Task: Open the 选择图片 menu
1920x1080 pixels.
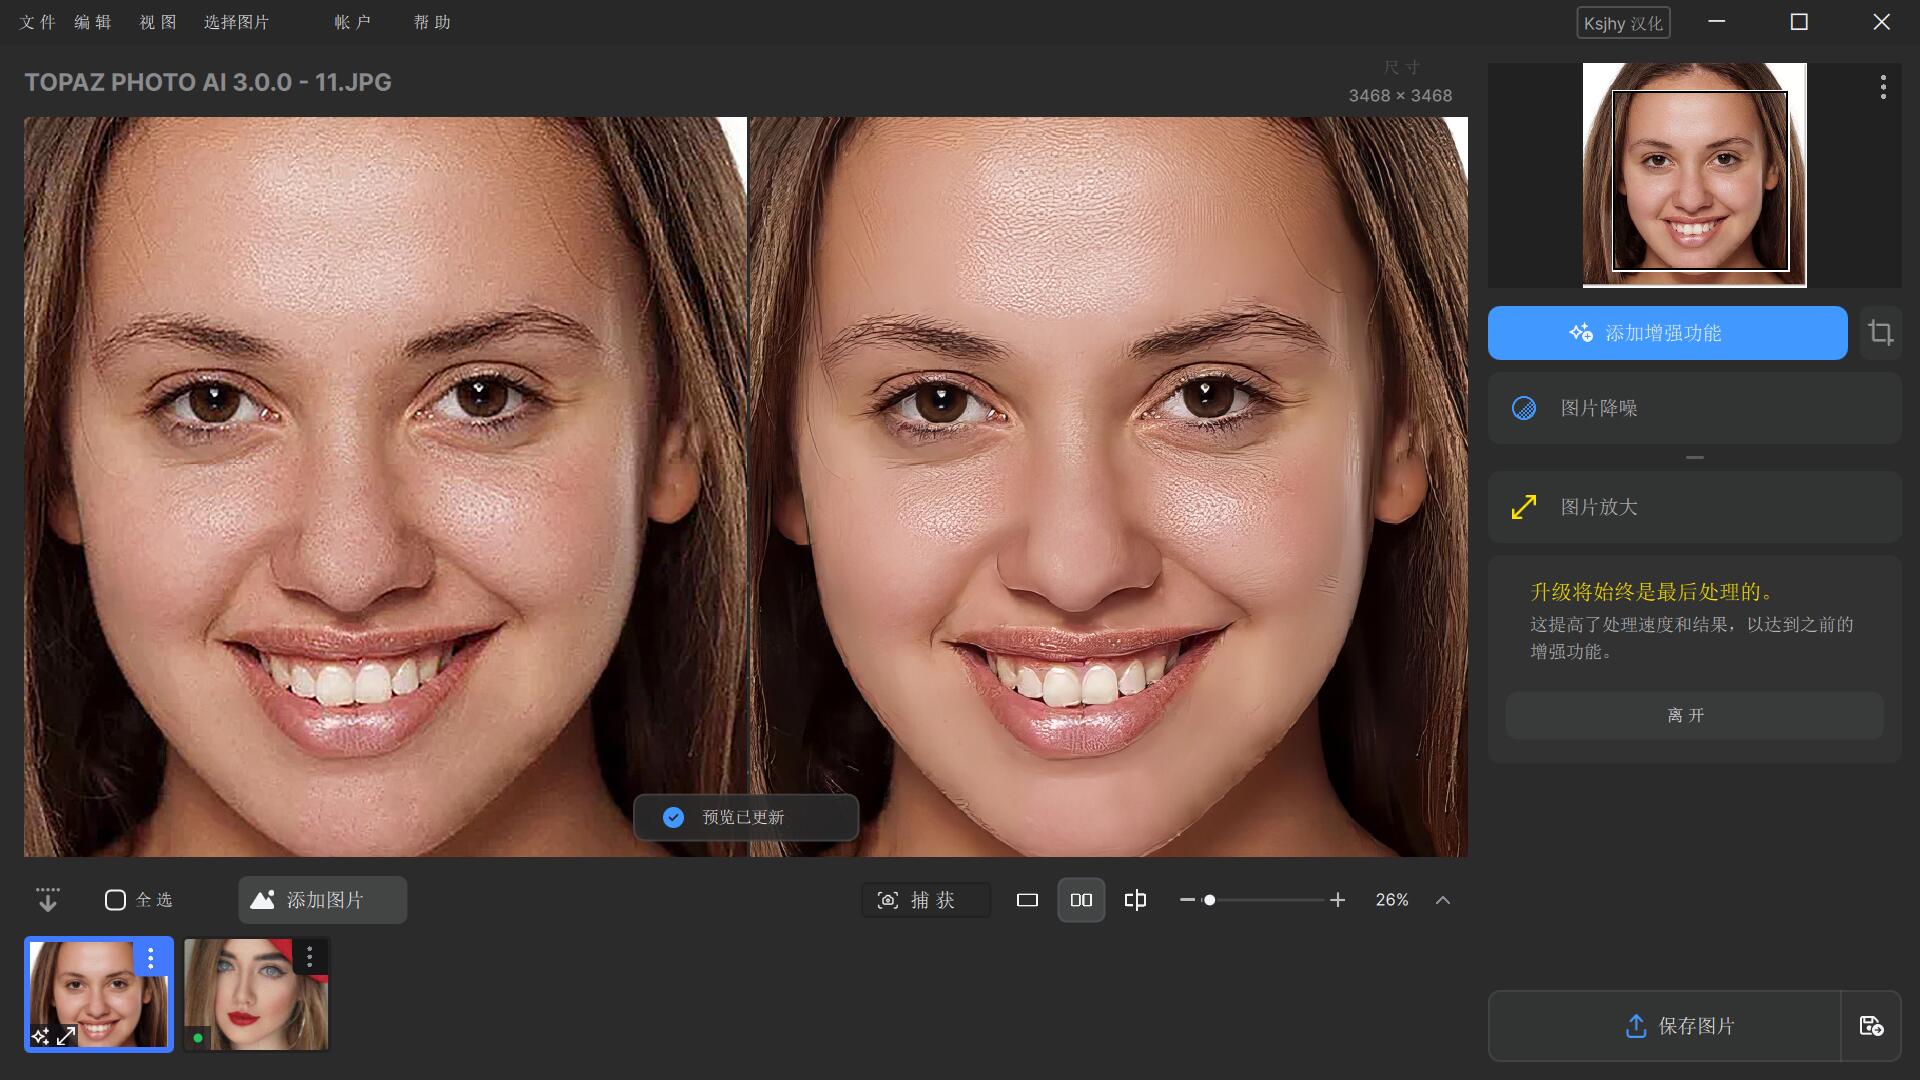Action: 236,22
